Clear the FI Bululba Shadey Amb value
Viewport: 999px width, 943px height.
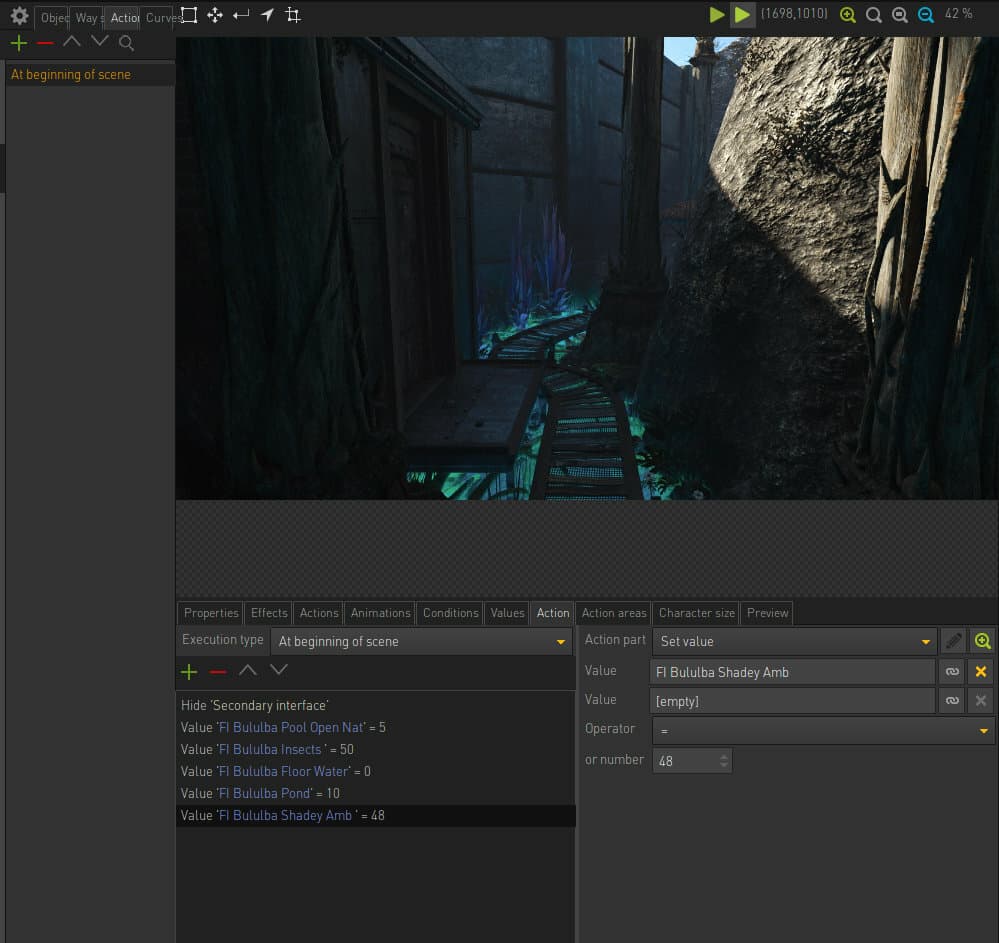coord(981,672)
